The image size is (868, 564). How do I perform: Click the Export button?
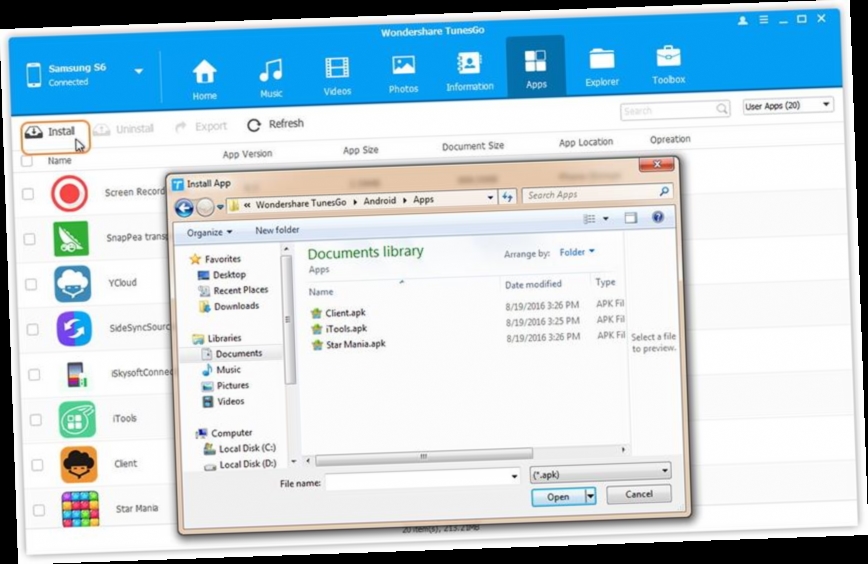pos(201,127)
